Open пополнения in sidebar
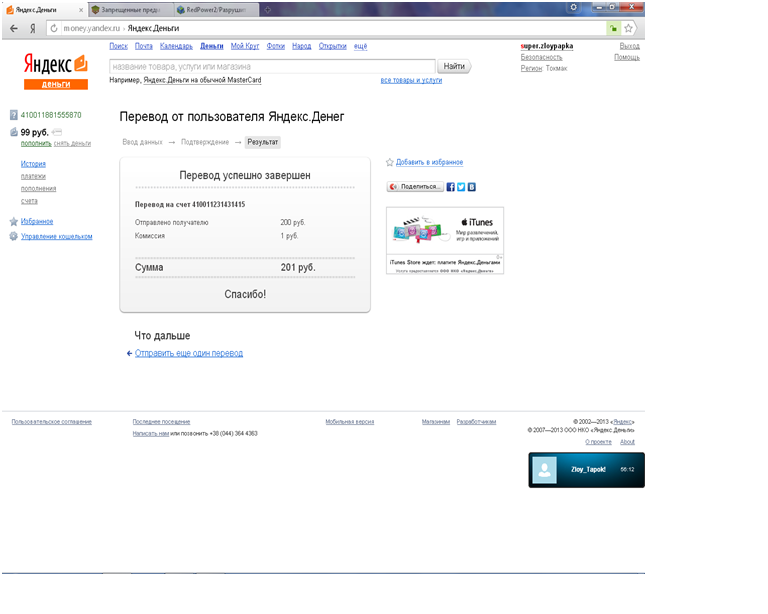 click(38, 189)
